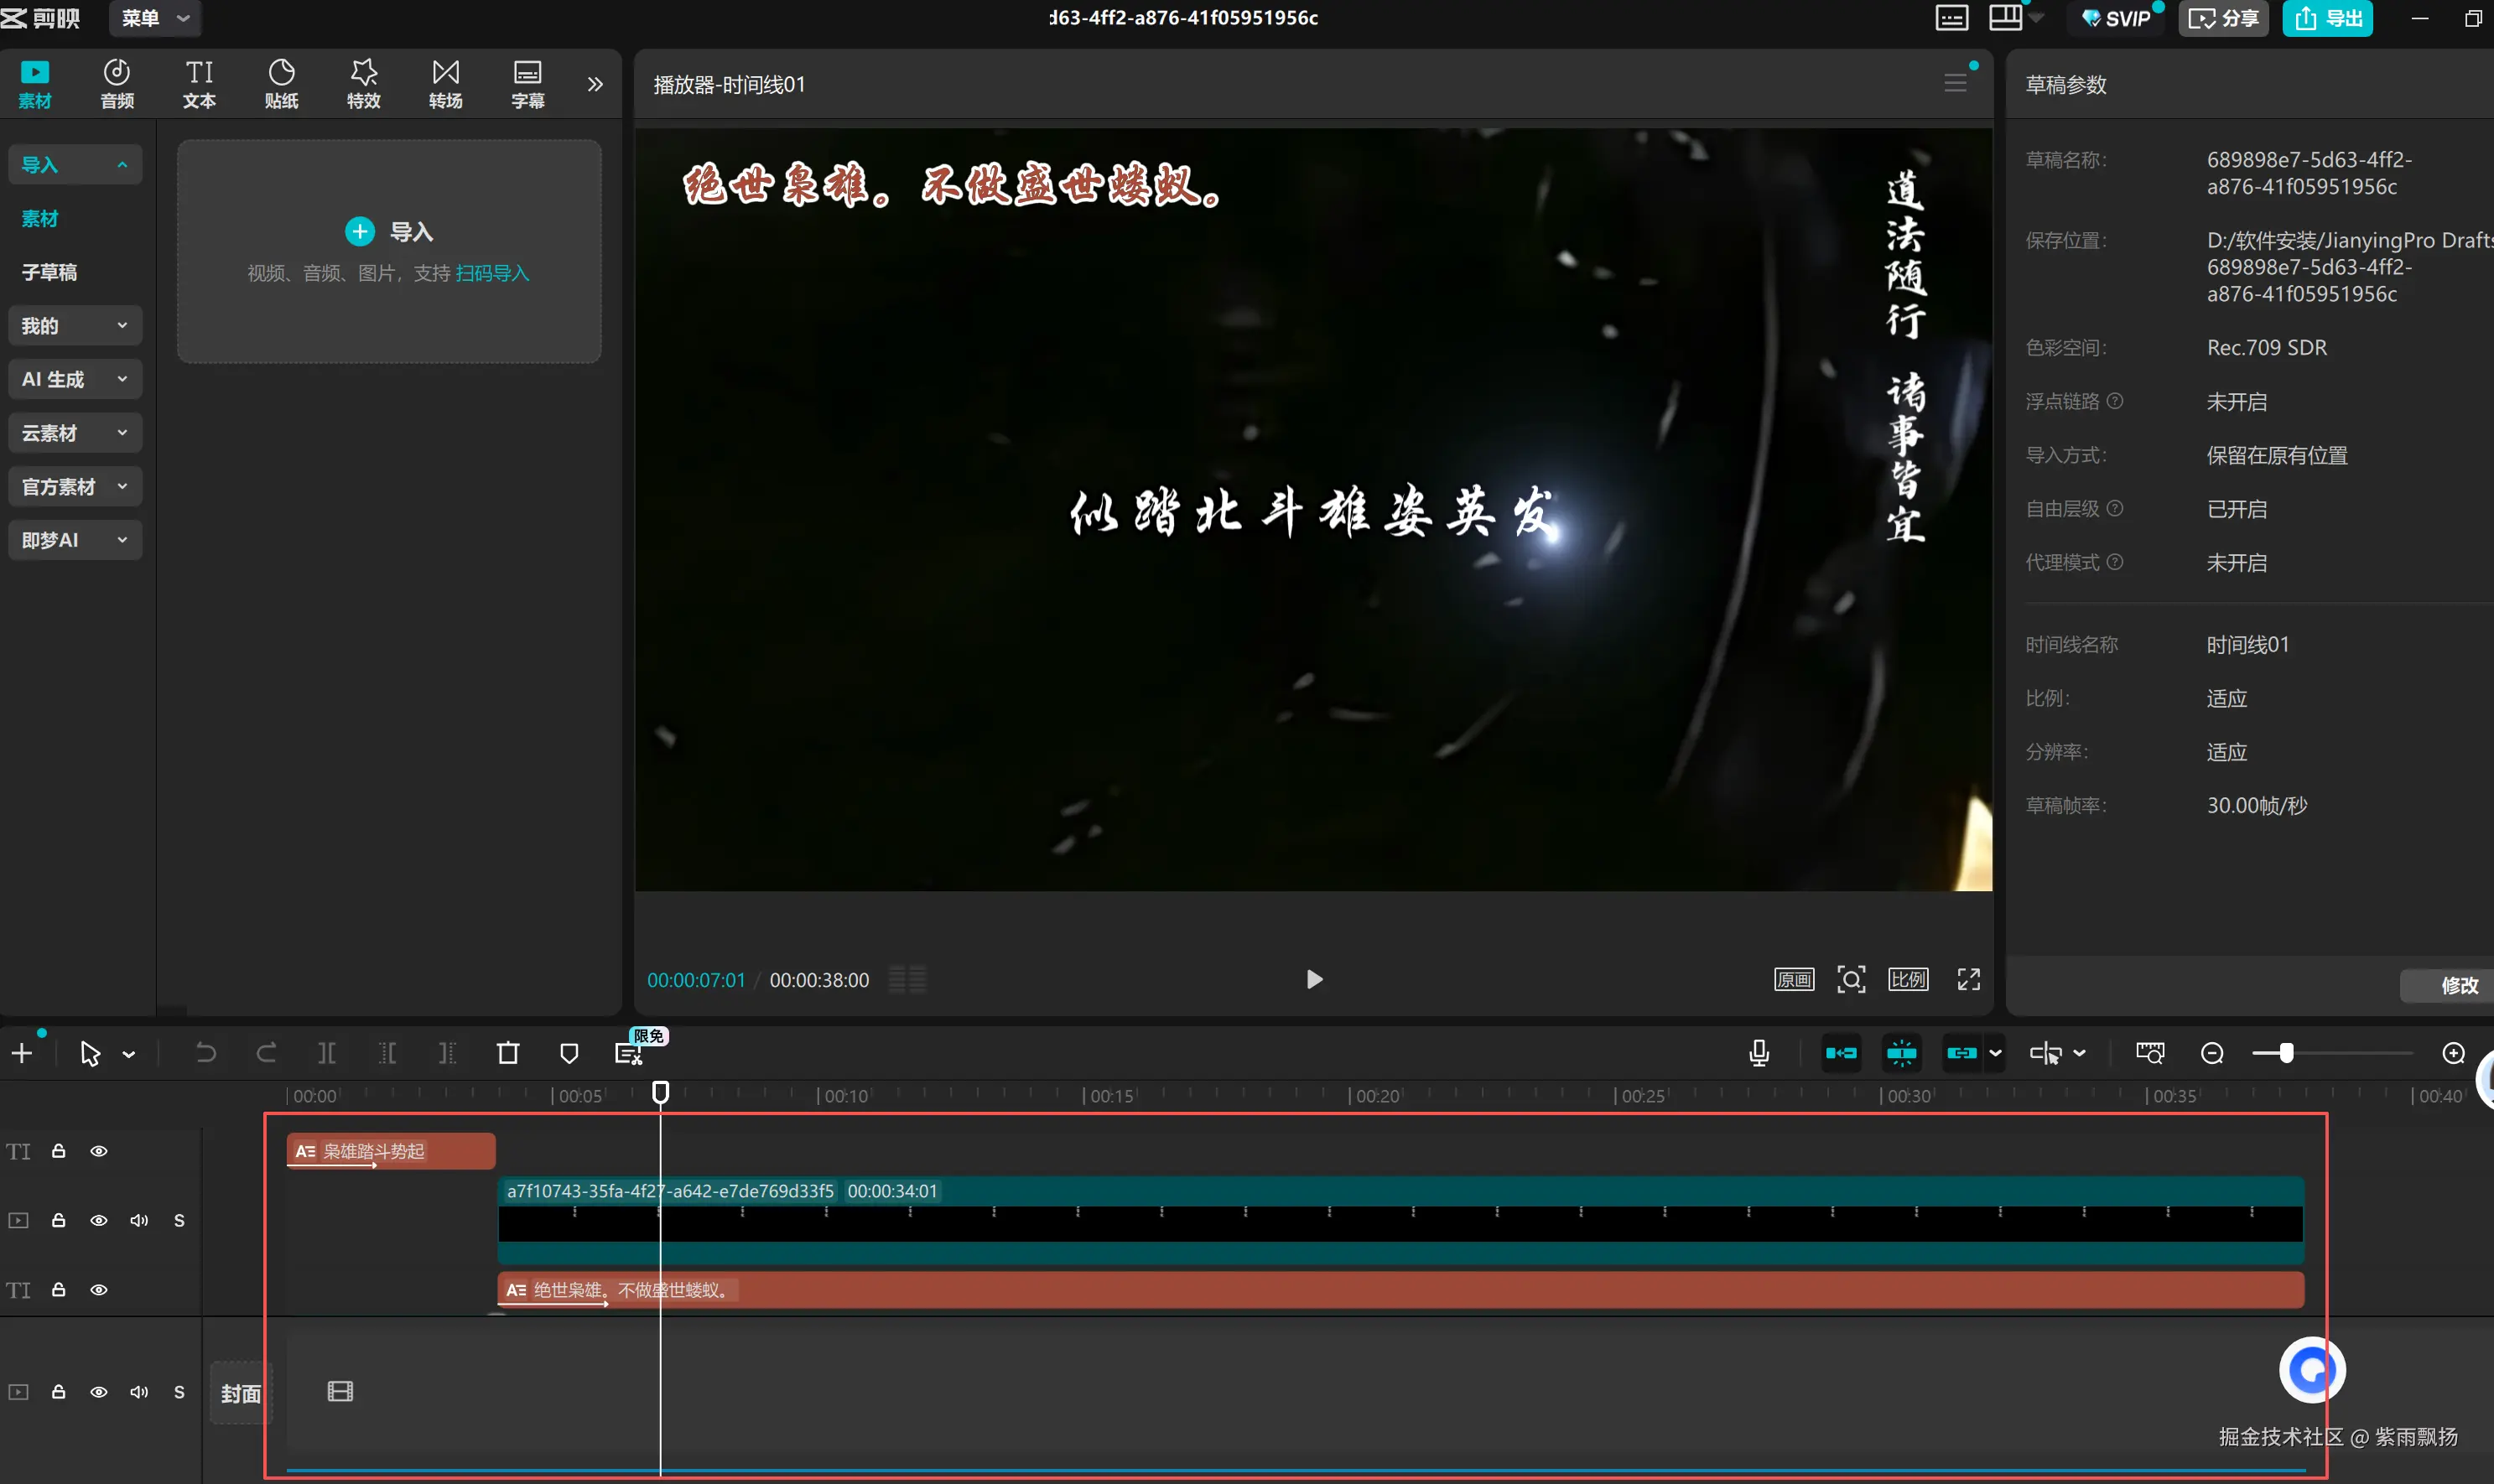2494x1484 pixels.
Task: Click the undo arrow in timeline toolbar
Action: [x=205, y=1053]
